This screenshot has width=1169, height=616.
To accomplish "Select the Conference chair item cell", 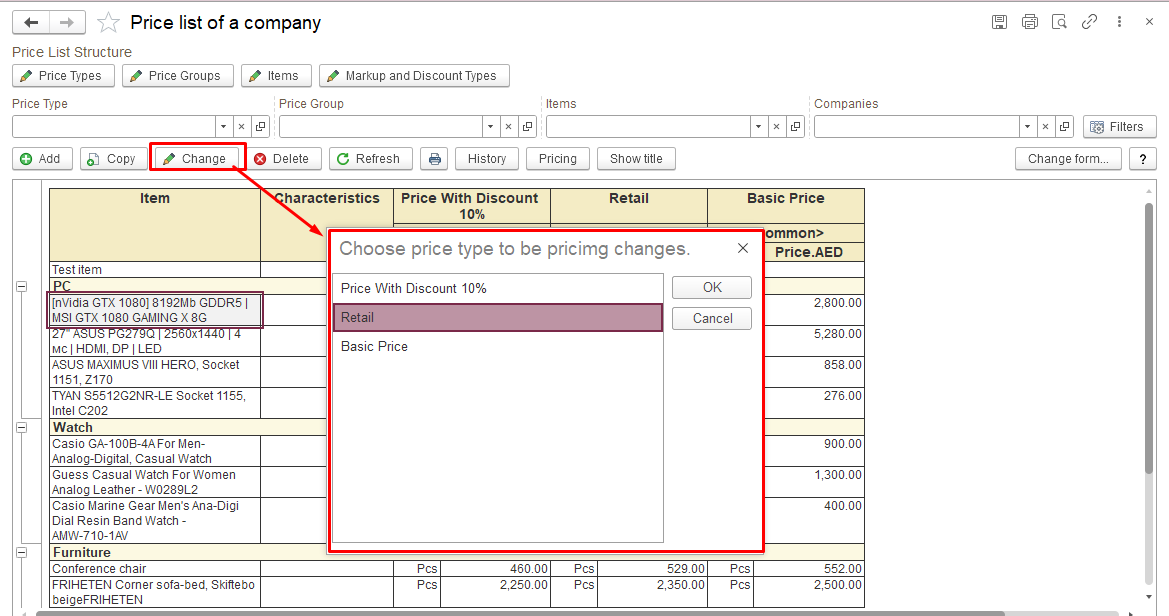I will point(155,569).
